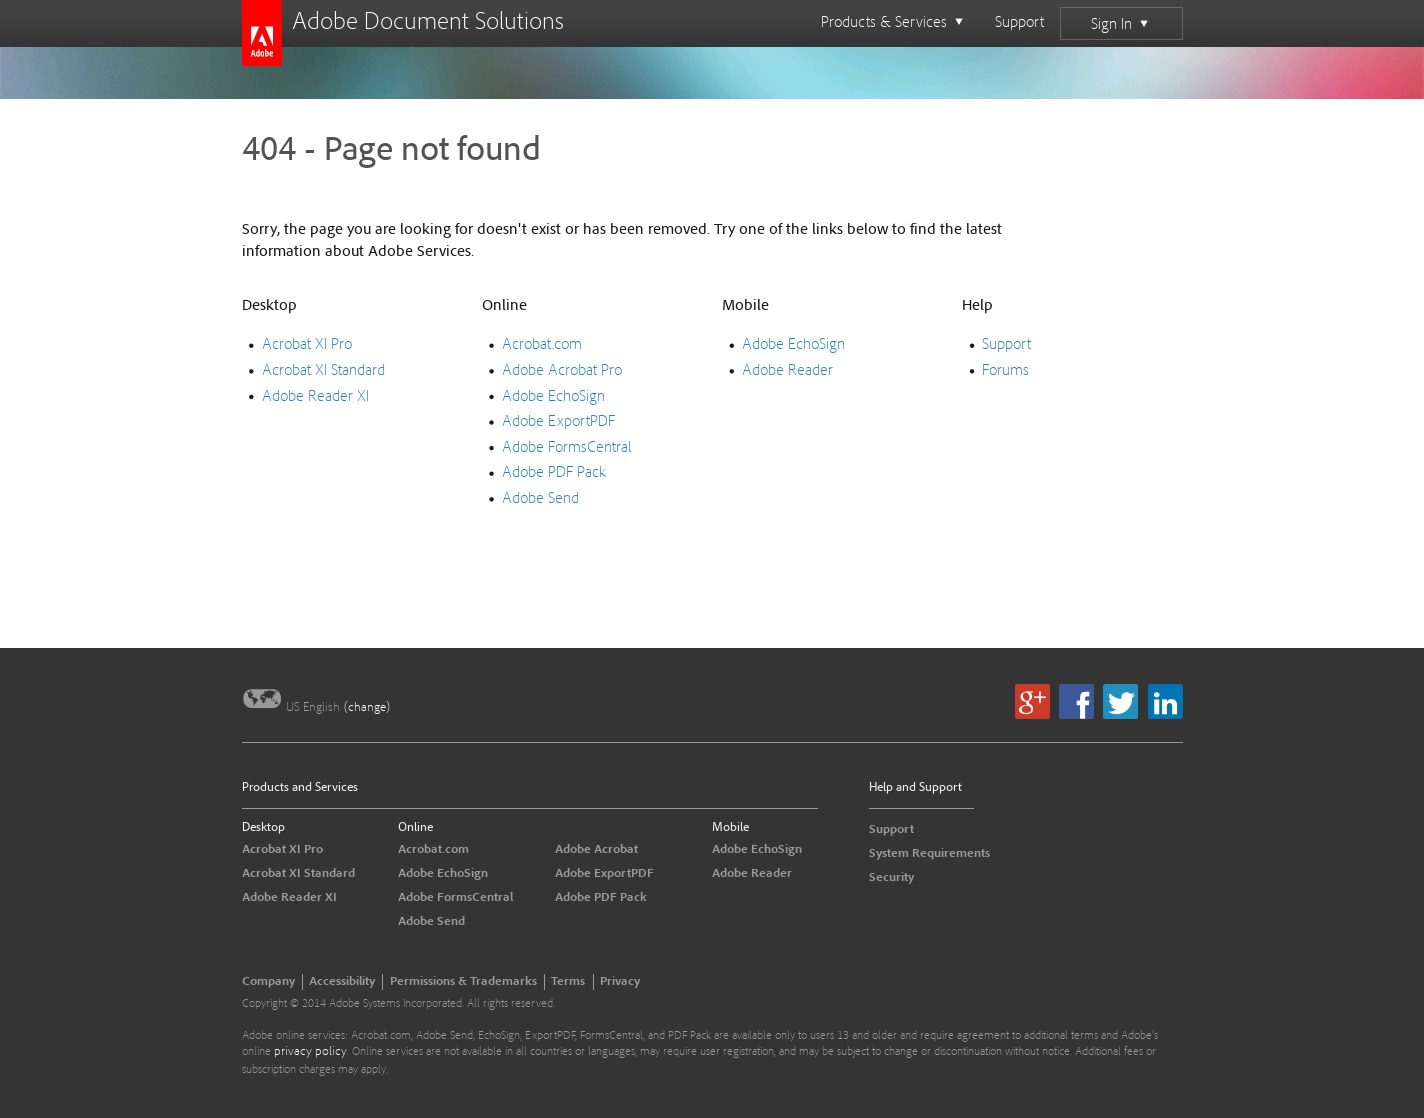Click the Adobe logo icon
The width and height of the screenshot is (1424, 1118).
point(261,33)
